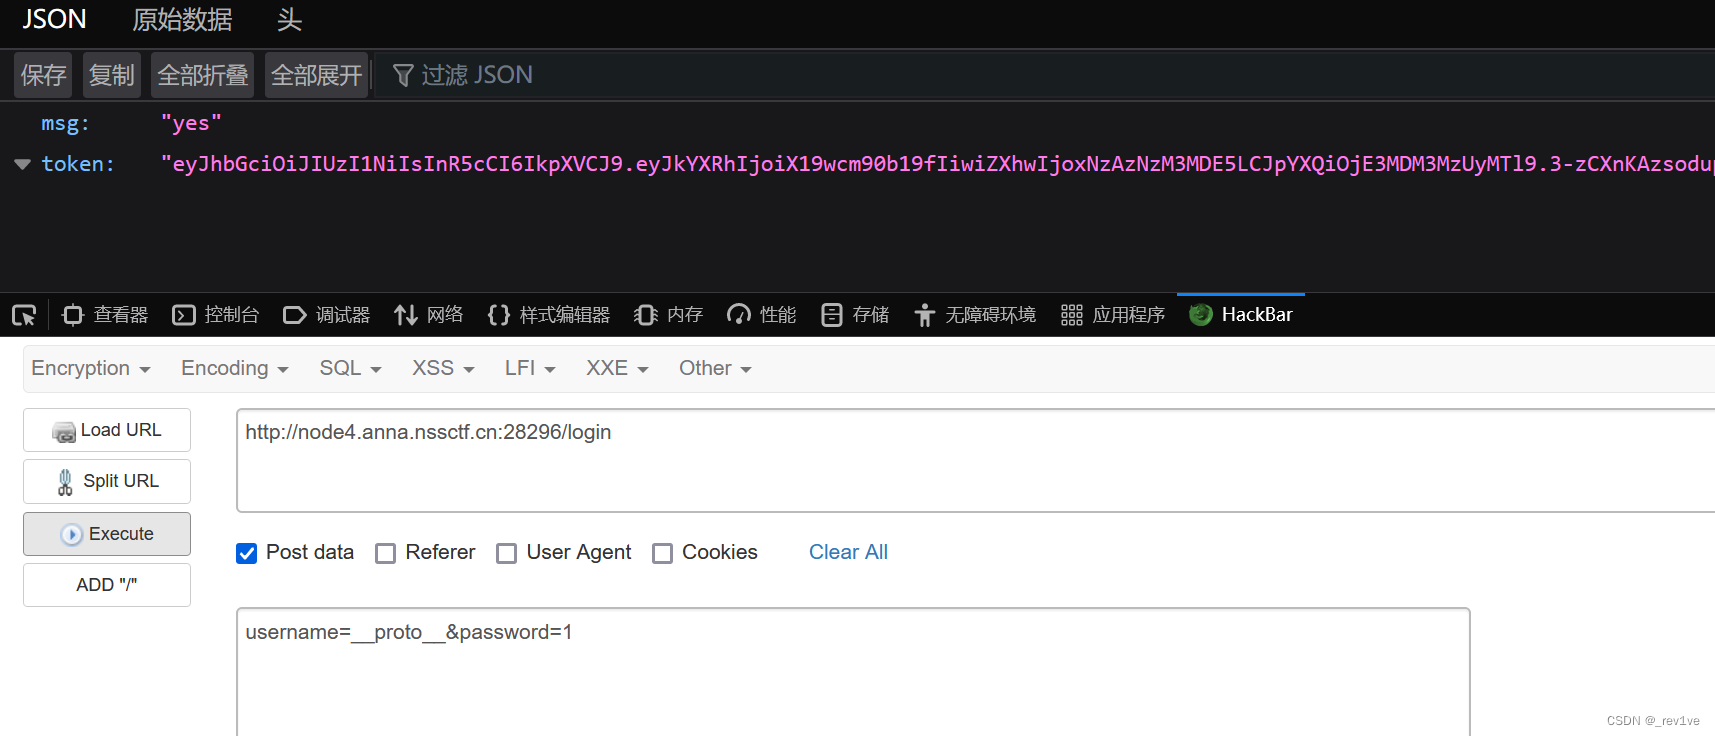Click the Execute button

(x=107, y=534)
